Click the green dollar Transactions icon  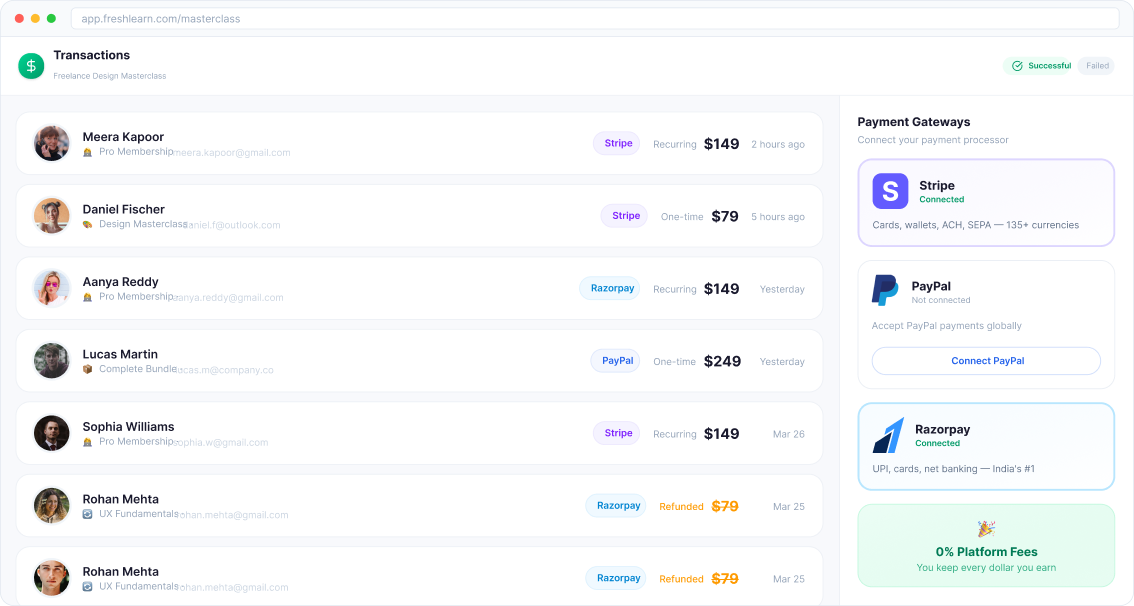tap(30, 66)
